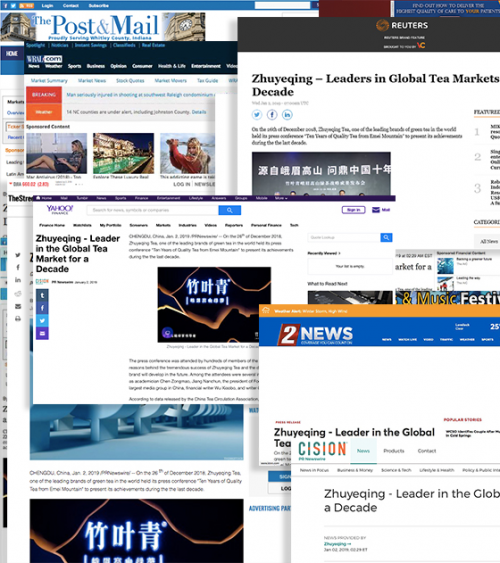Image resolution: width=500 pixels, height=563 pixels.
Task: Open WRAL breaking news shooting headline
Action: pos(140,95)
